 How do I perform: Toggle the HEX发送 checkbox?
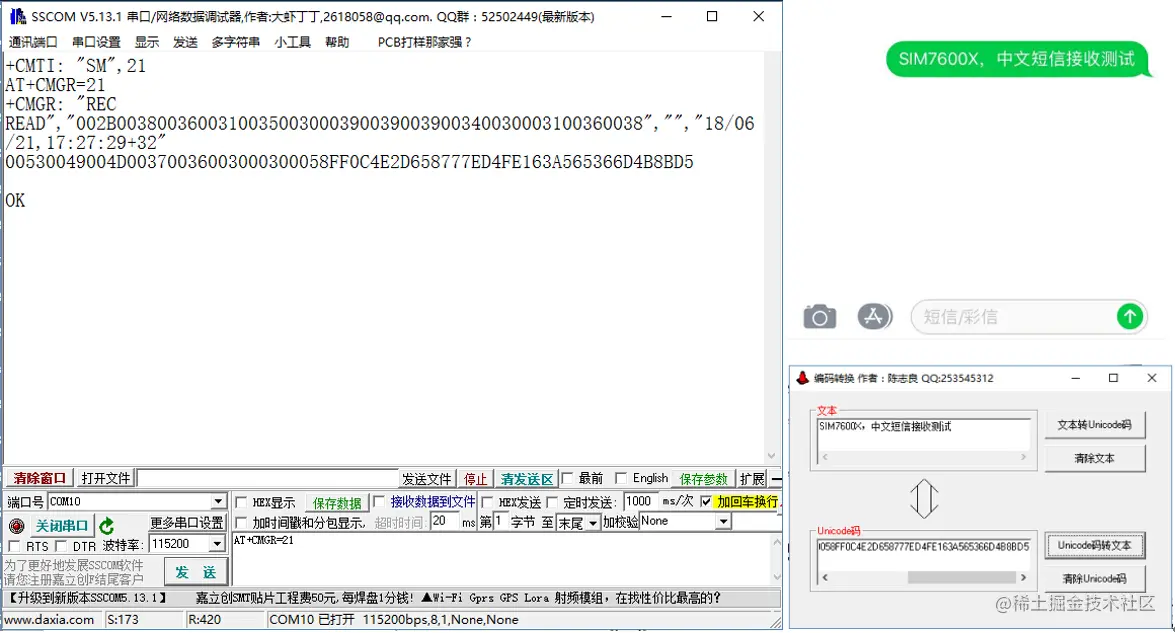pos(487,502)
